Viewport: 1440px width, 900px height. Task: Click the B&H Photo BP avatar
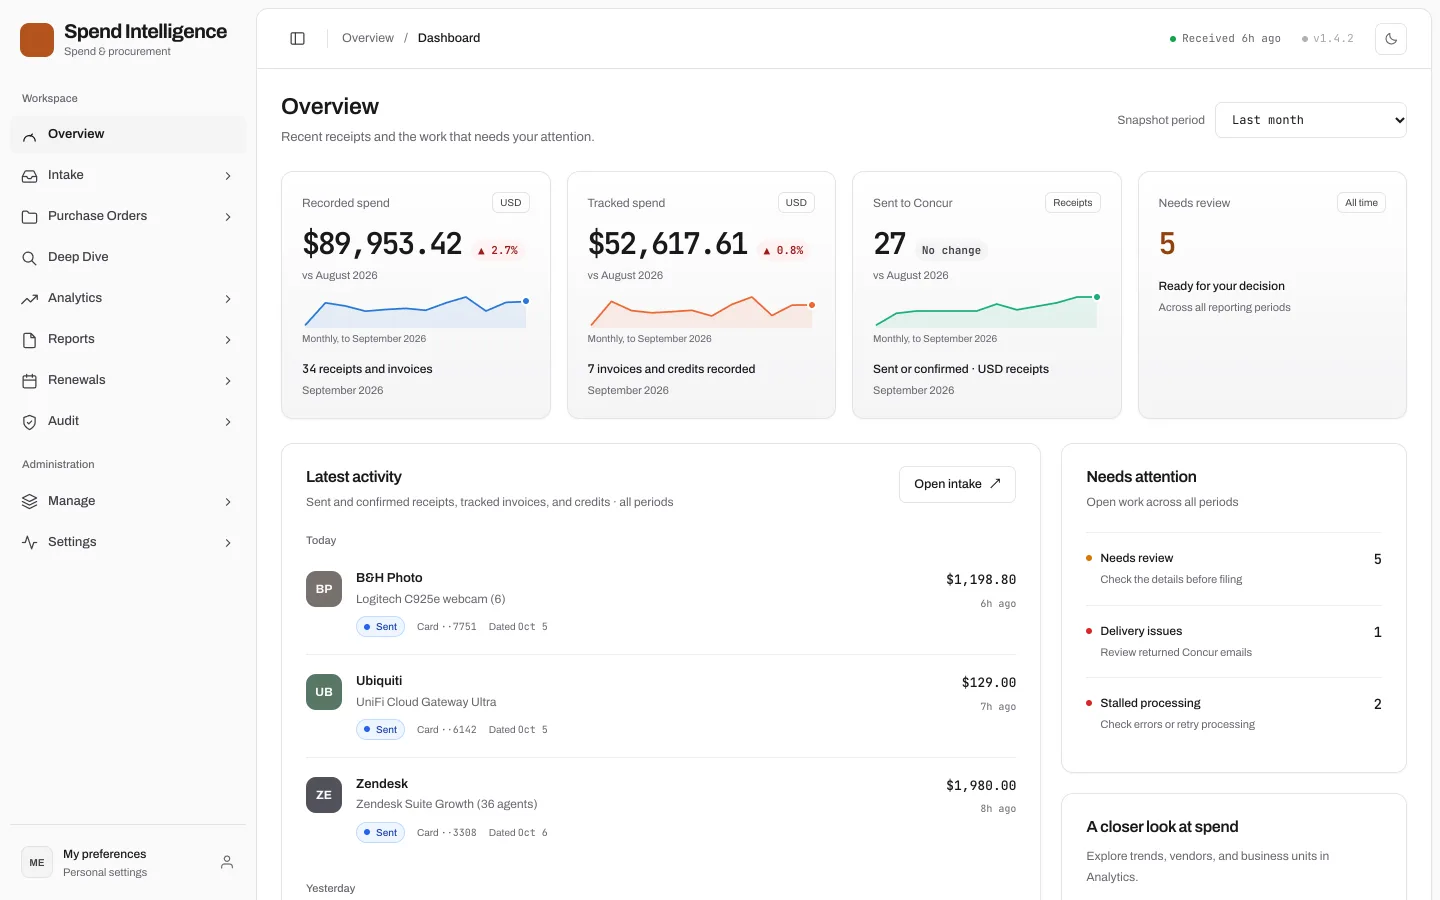324,589
